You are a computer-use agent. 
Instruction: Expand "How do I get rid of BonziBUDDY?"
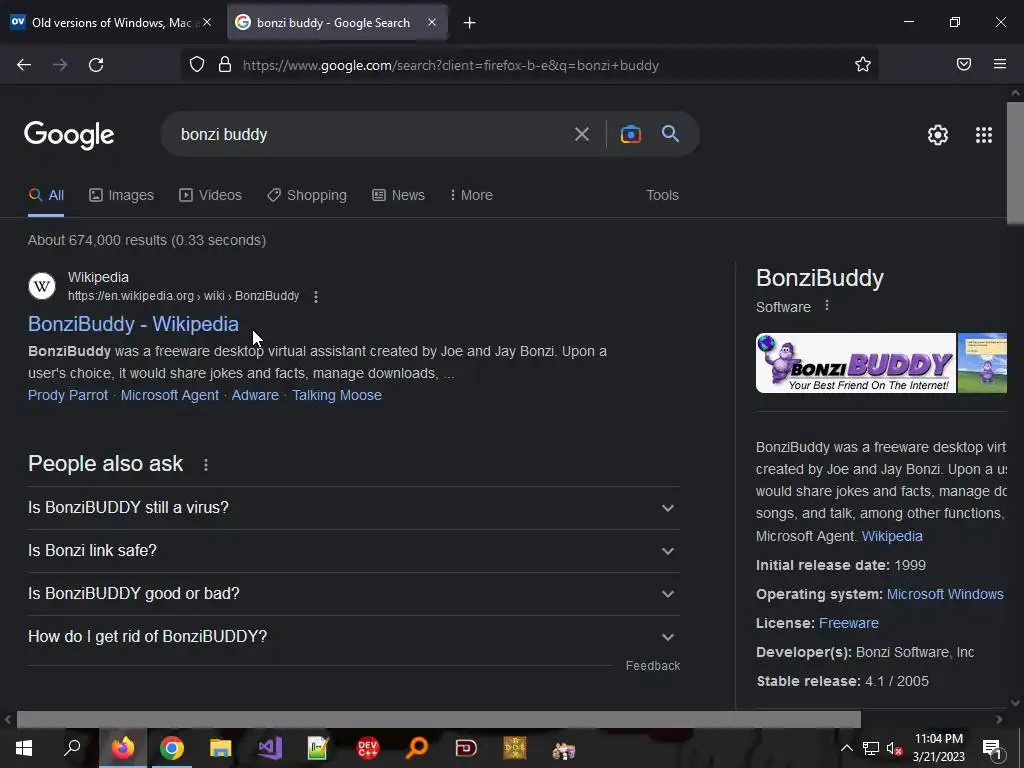pyautogui.click(x=353, y=637)
